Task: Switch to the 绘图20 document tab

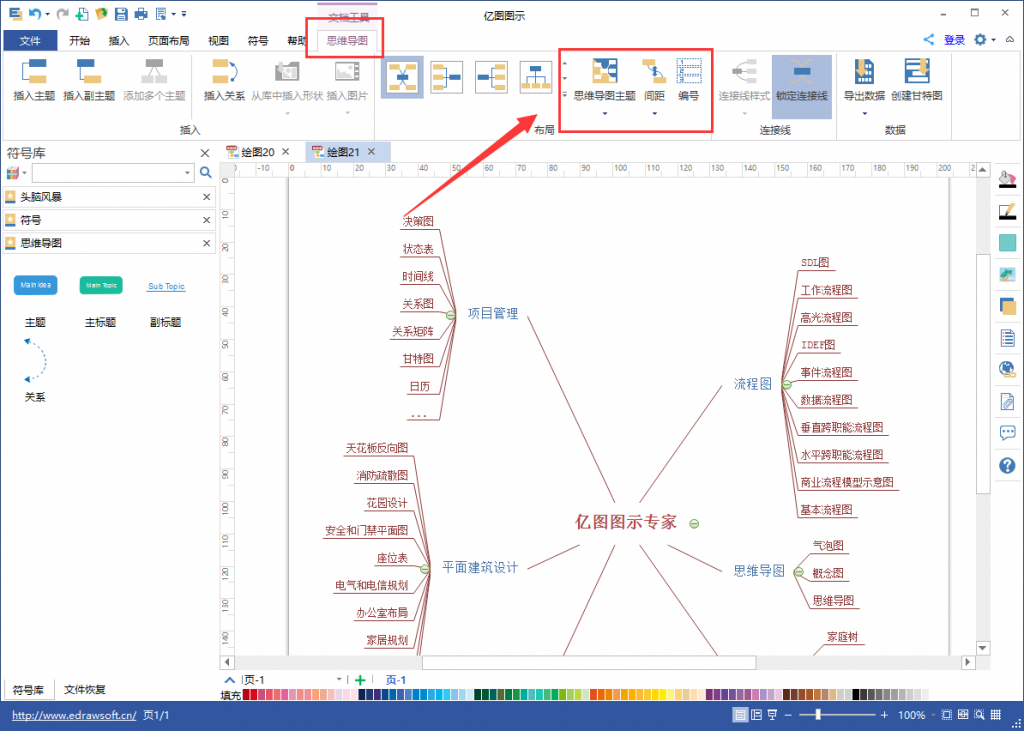Action: coord(258,152)
